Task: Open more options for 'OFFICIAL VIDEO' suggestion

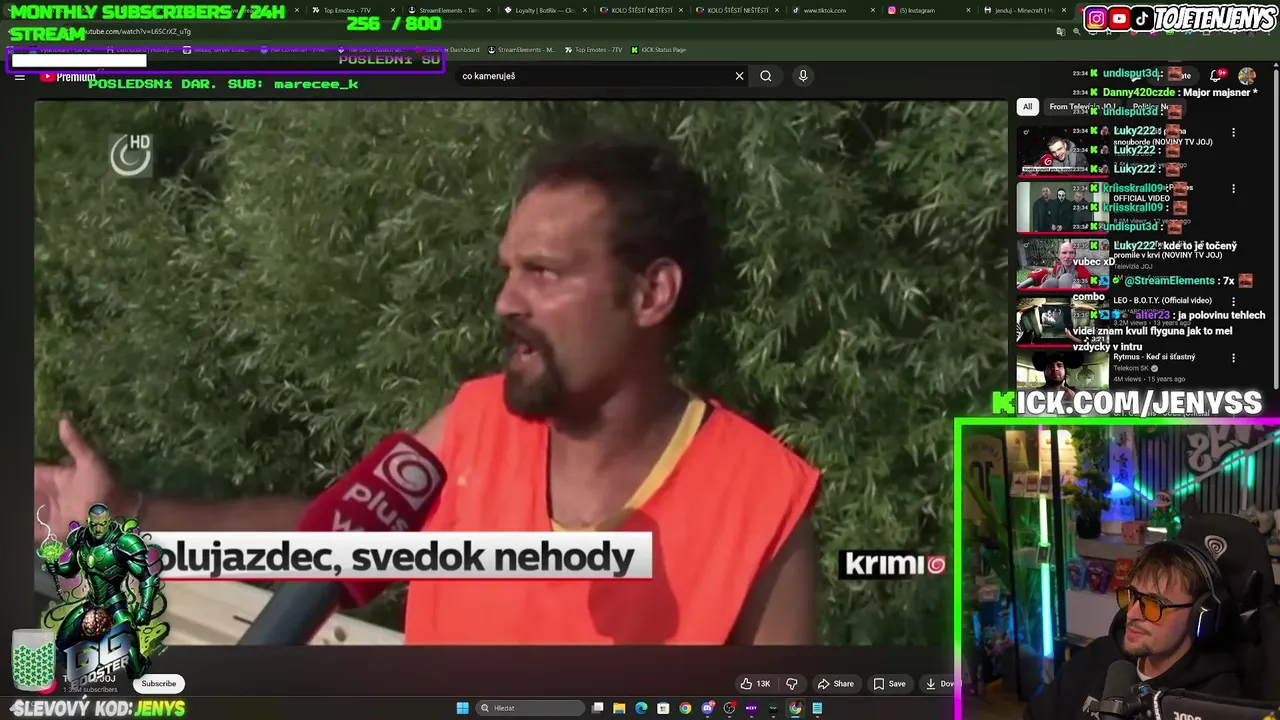Action: tap(1233, 188)
